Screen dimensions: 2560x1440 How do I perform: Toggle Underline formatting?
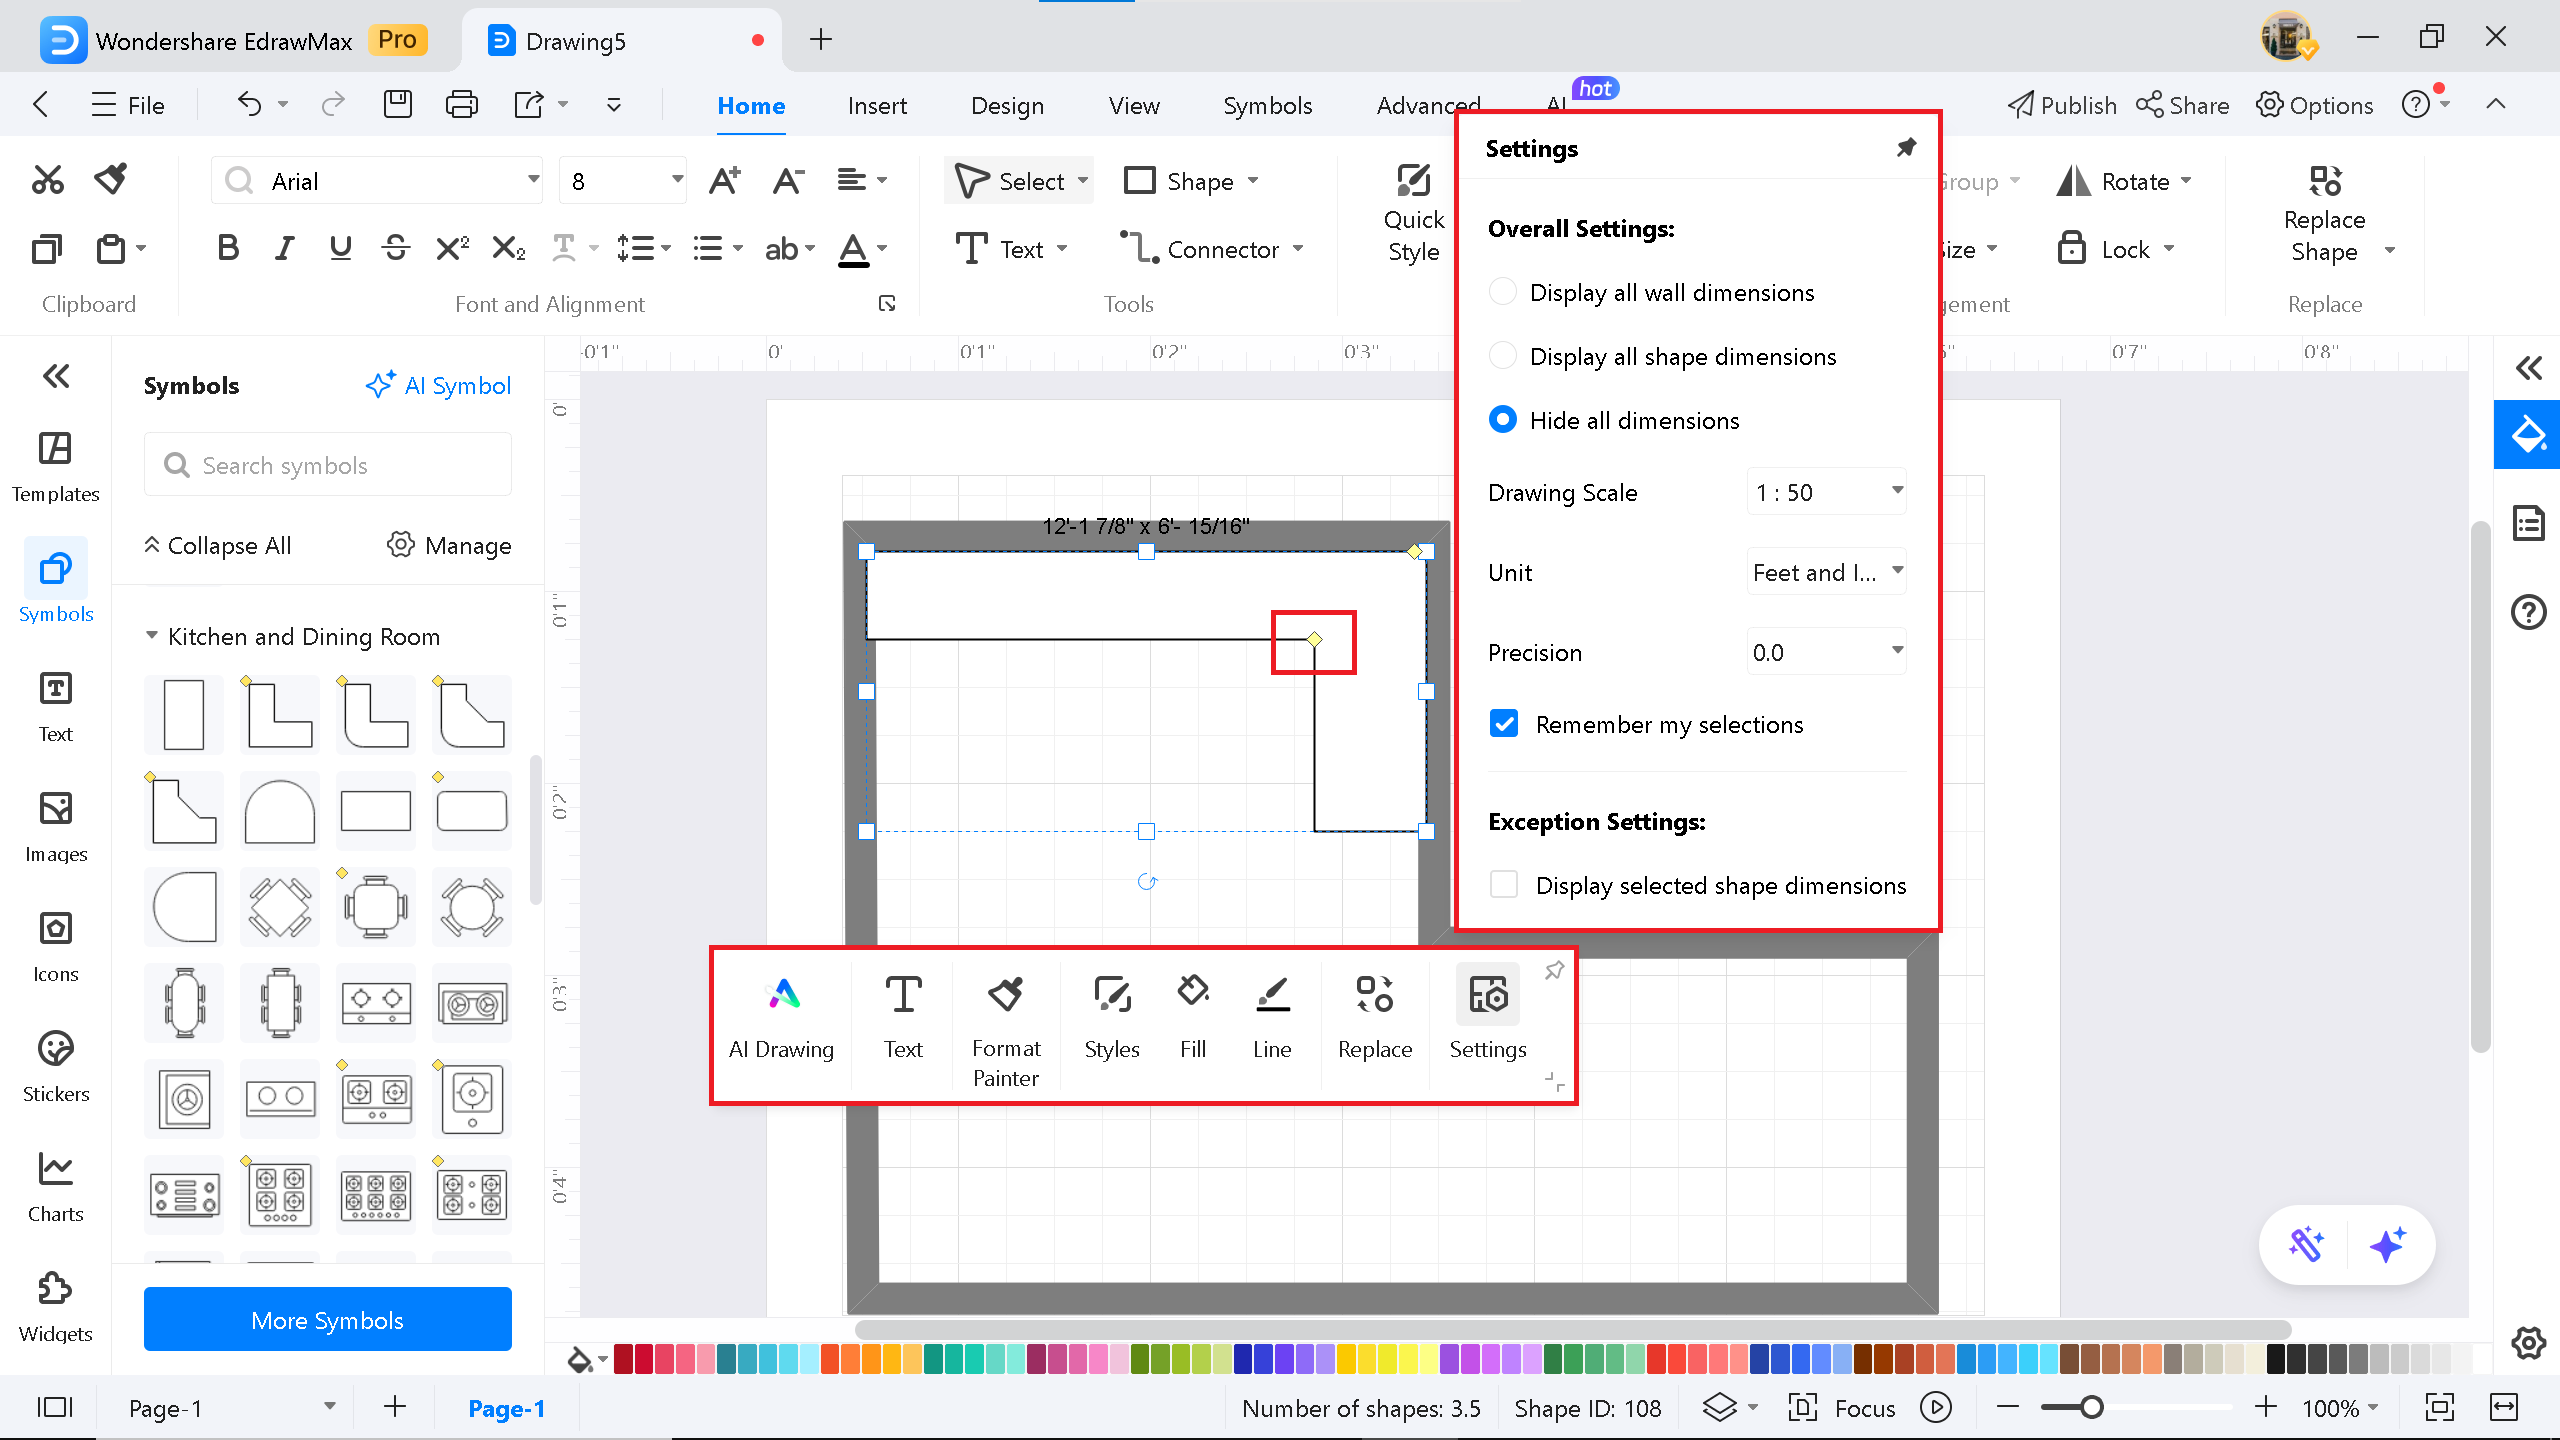pyautogui.click(x=340, y=248)
